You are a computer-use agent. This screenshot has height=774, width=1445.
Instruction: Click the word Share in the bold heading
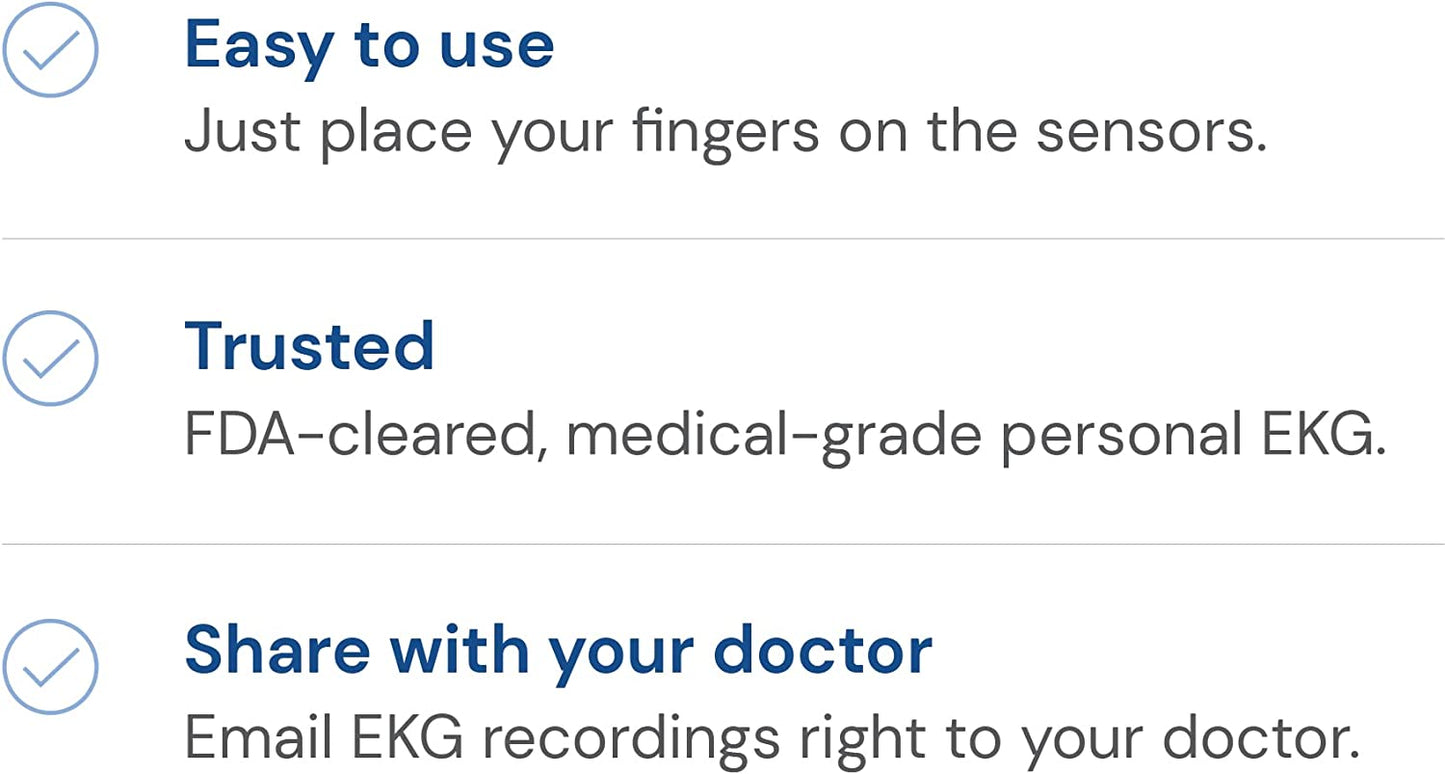[x=277, y=651]
